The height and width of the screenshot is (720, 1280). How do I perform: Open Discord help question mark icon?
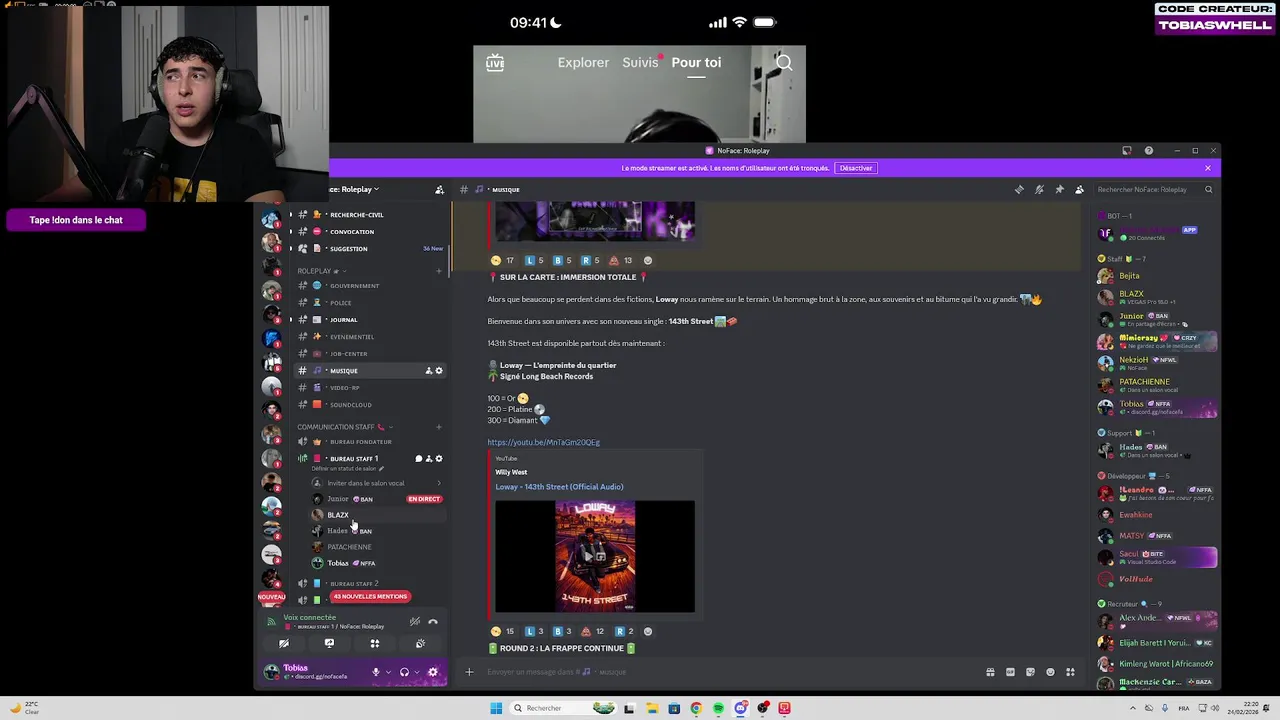(1148, 151)
